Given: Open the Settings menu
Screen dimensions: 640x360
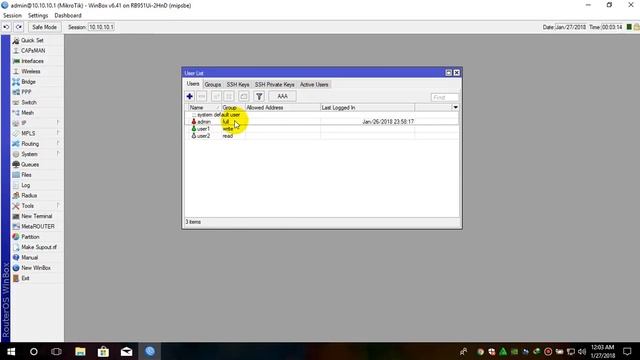Looking at the screenshot, I should click(x=38, y=16).
